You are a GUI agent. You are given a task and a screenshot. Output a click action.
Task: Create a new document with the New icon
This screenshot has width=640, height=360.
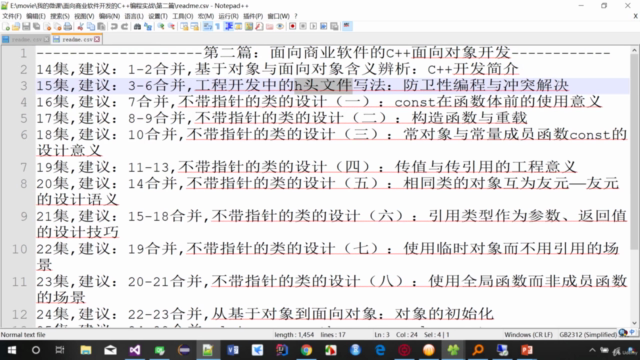[6, 27]
